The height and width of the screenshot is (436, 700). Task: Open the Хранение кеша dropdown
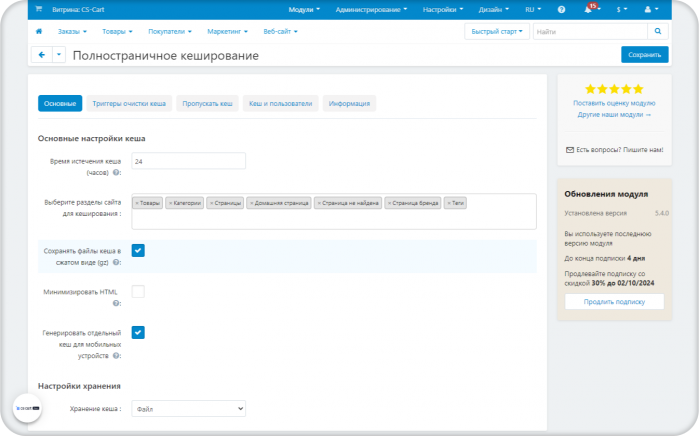point(188,408)
